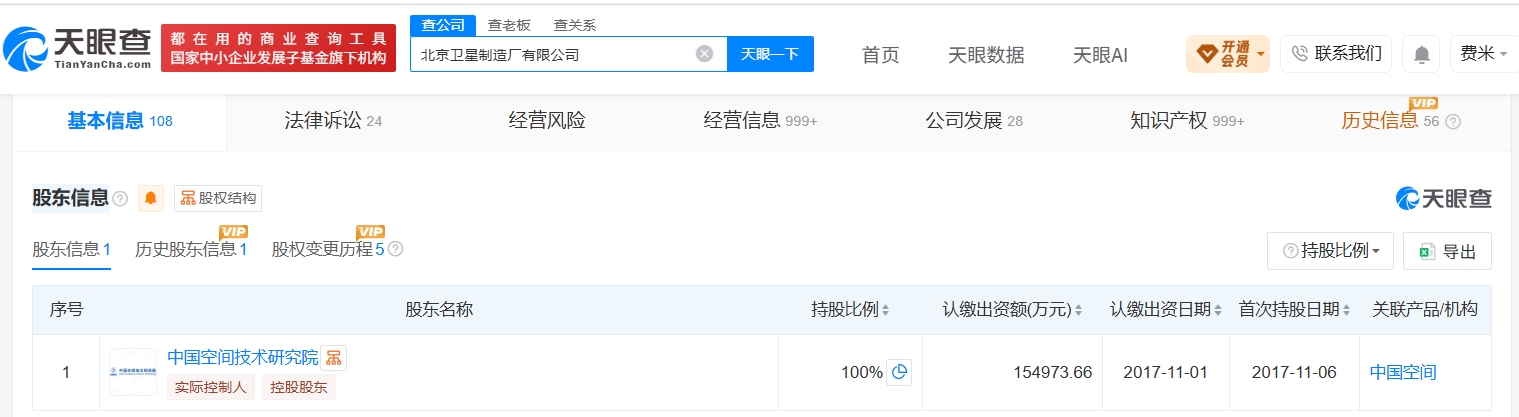Open equity structure icon next to 中国空间技术研究院
The width and height of the screenshot is (1519, 417).
click(x=334, y=358)
